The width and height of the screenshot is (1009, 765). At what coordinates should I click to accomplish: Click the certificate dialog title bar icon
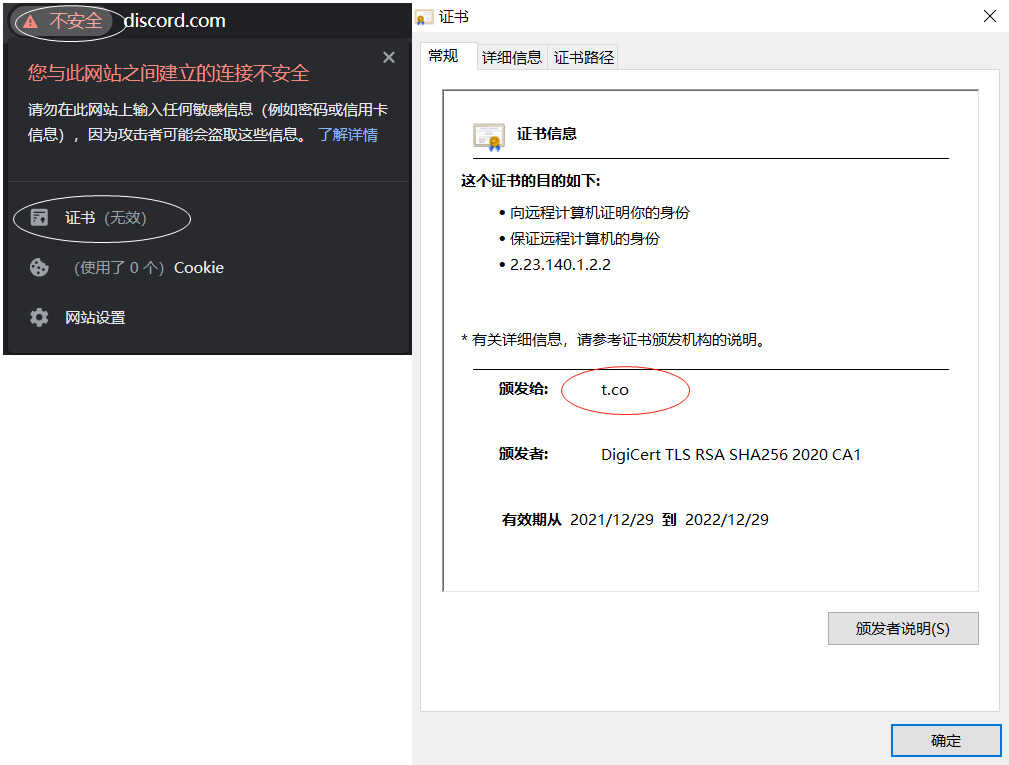[424, 17]
